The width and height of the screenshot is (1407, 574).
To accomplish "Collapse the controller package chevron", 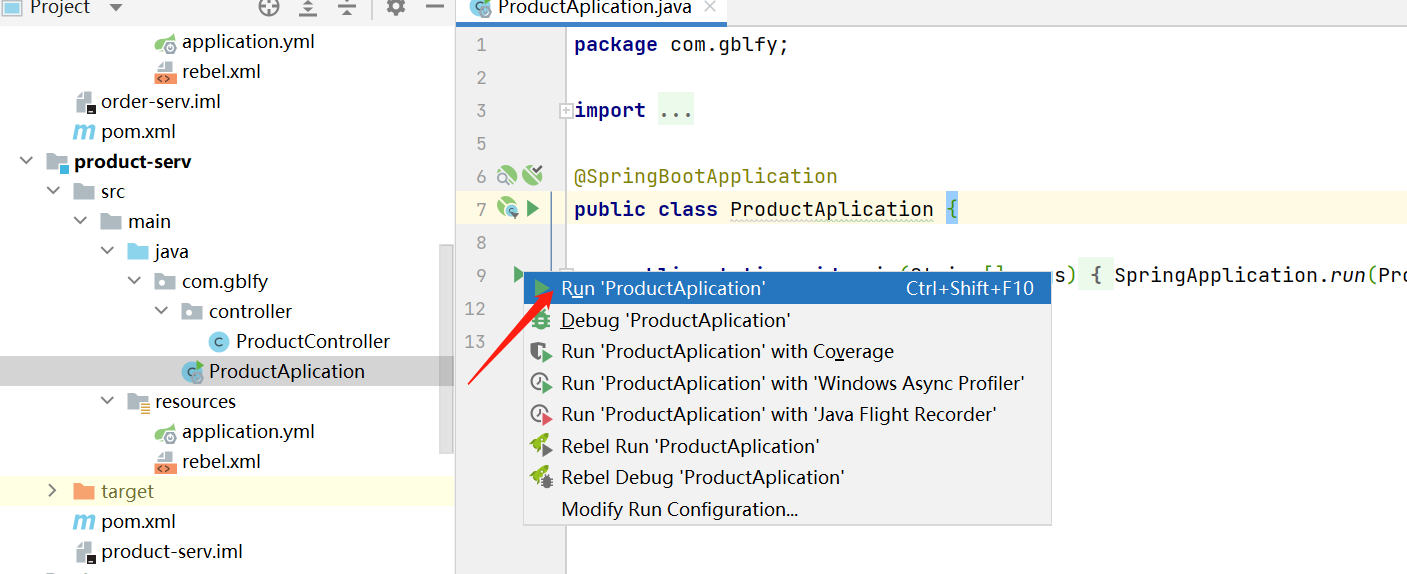I will [x=161, y=311].
